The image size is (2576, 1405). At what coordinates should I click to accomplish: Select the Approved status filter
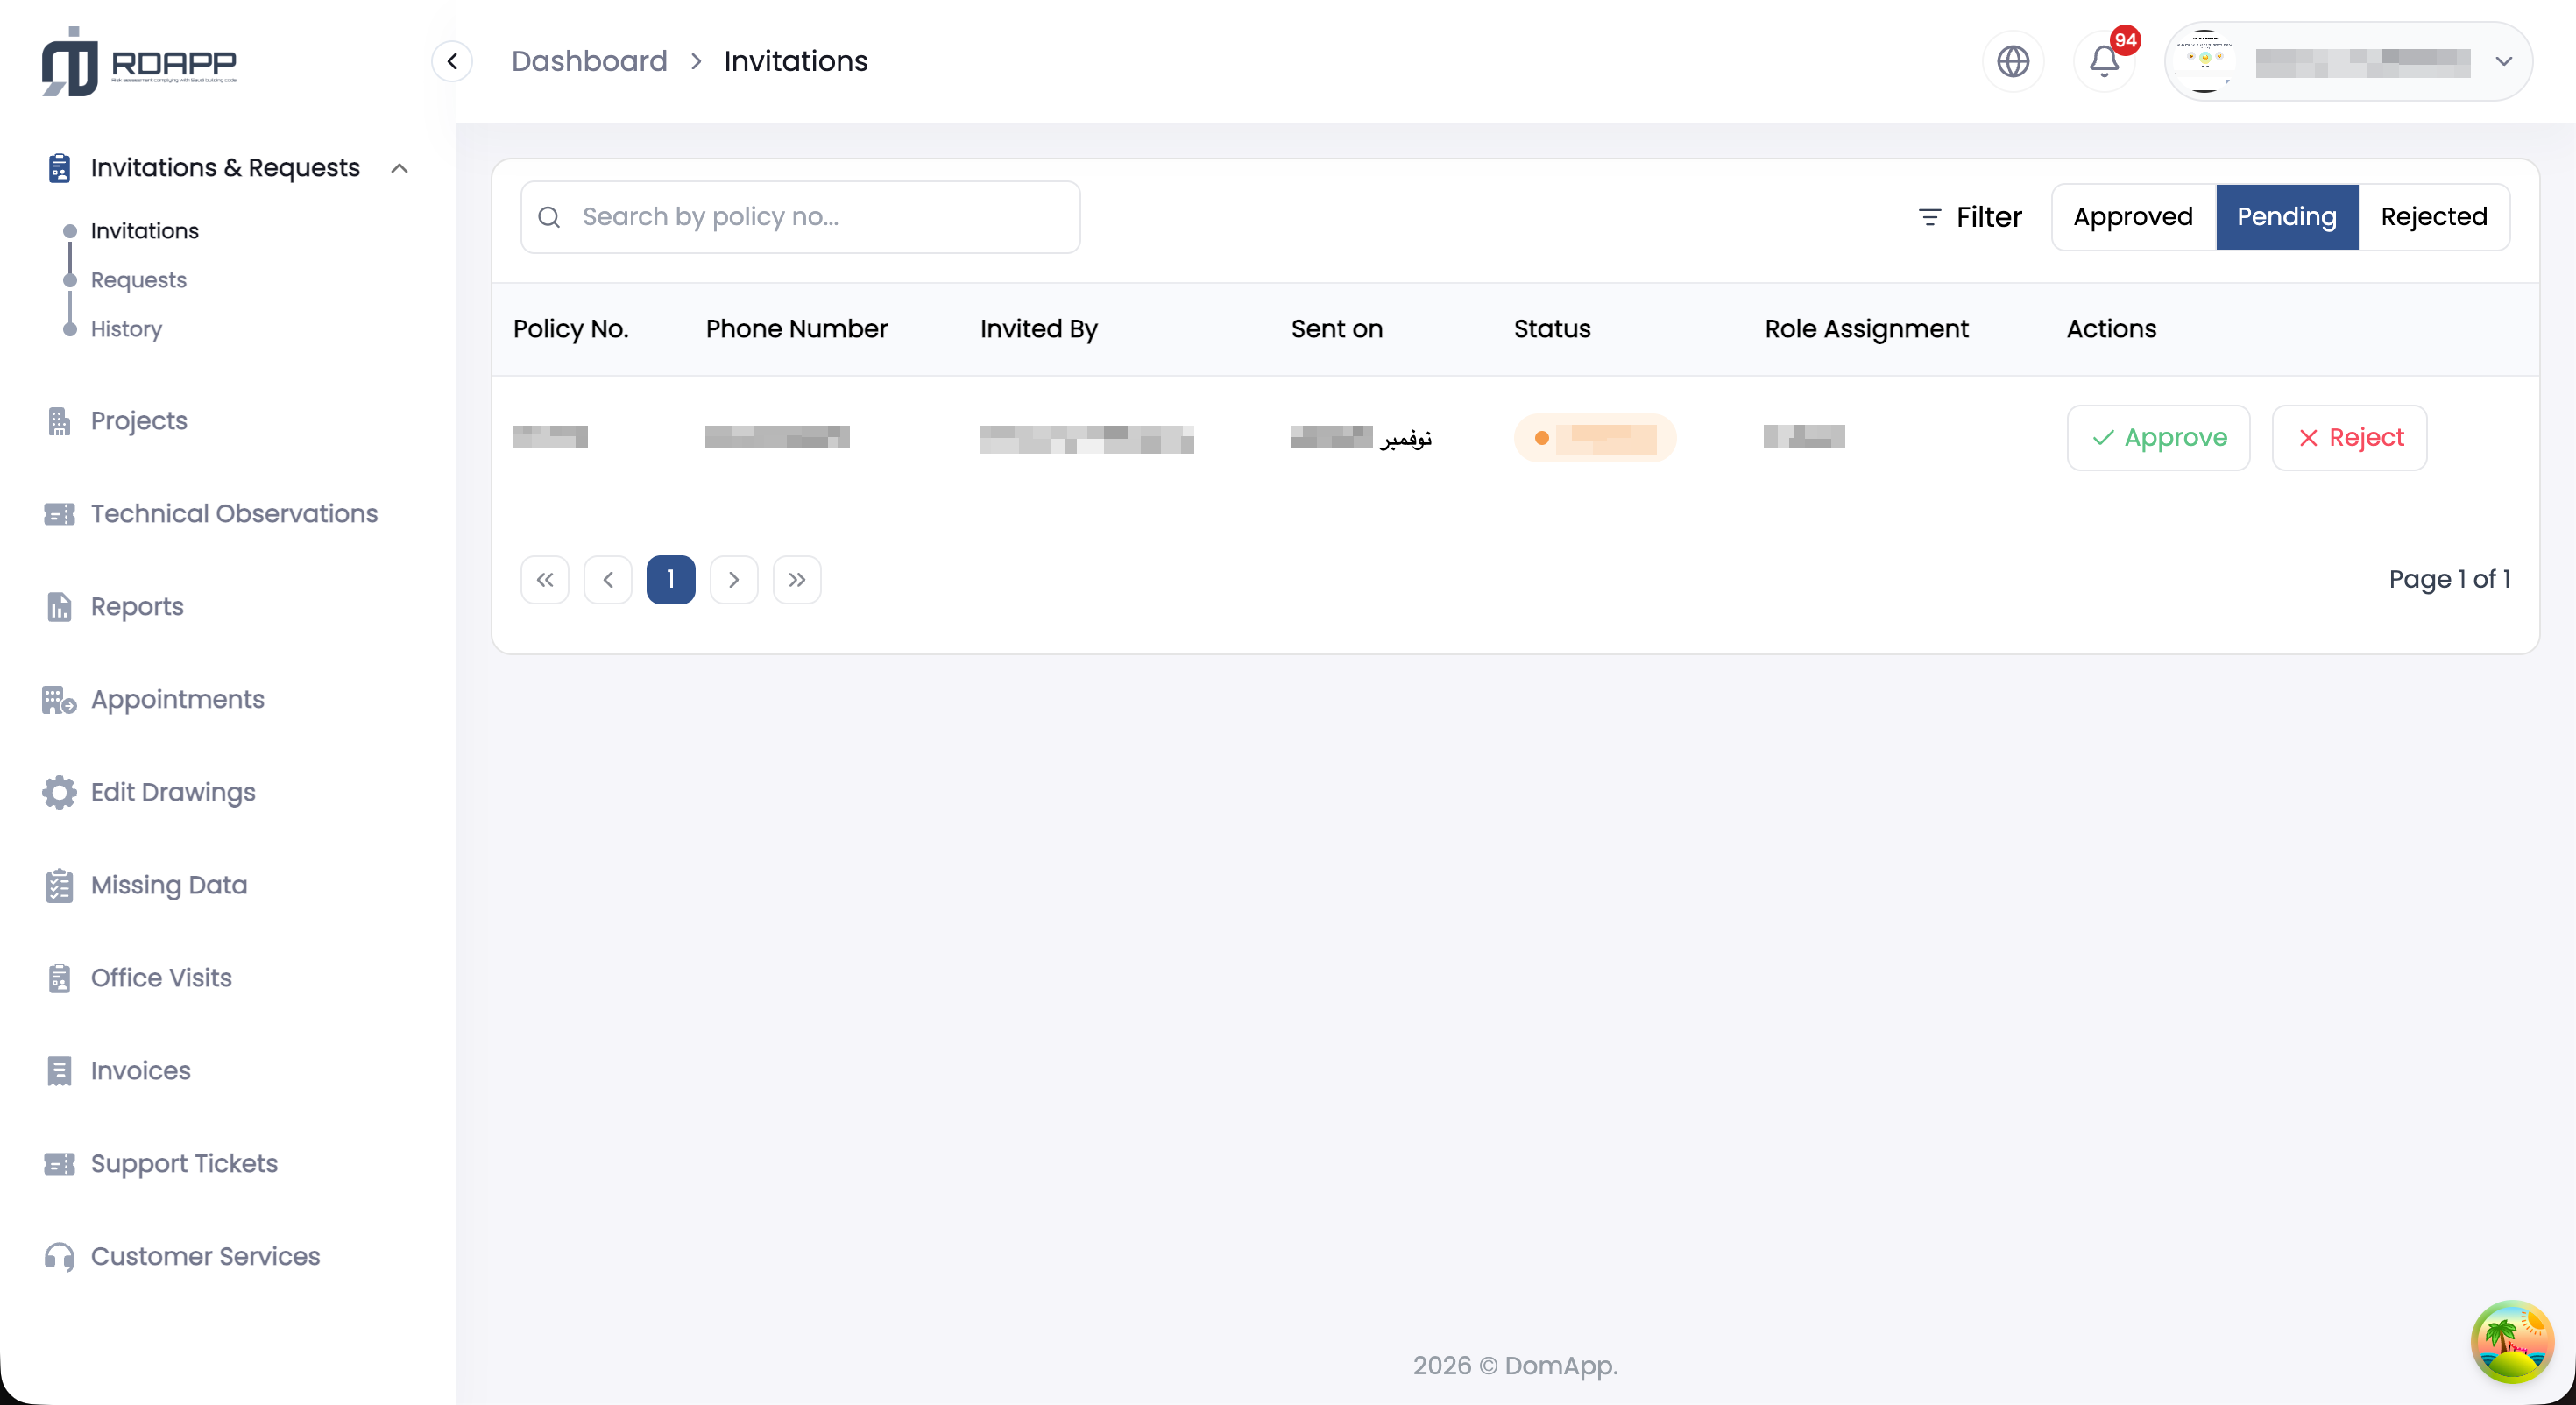(x=2132, y=217)
